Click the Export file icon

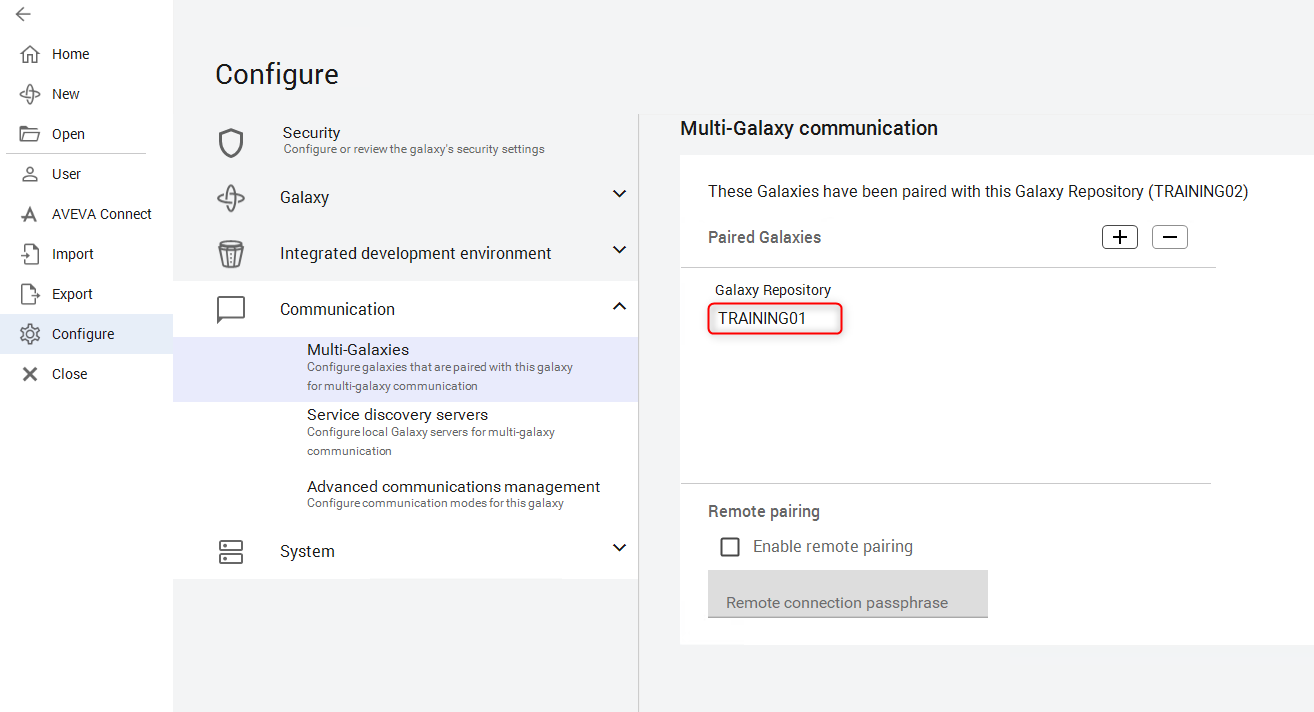30,294
